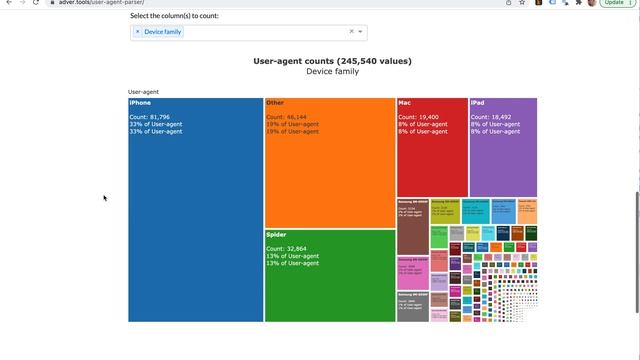Viewport: 640px width, 360px height.
Task: Click the olive-yellow Samsung treemap block
Action: [x=445, y=211]
